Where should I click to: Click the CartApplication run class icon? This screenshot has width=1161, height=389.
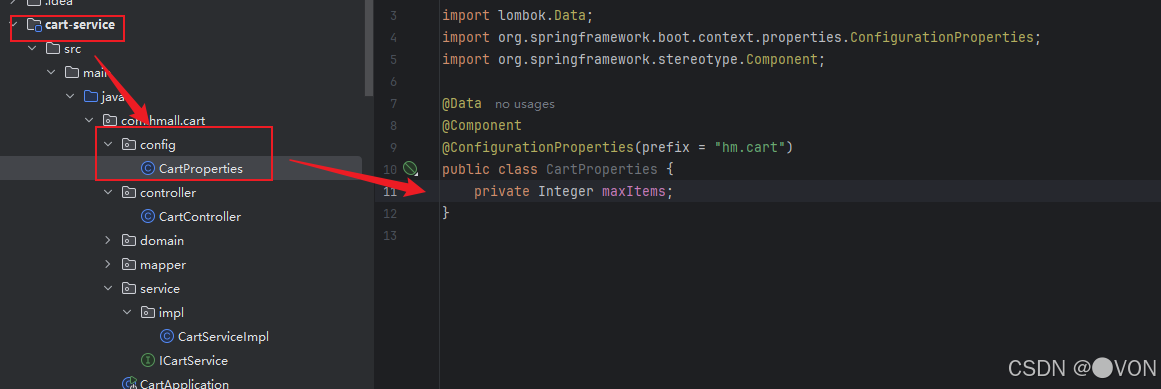tap(129, 384)
